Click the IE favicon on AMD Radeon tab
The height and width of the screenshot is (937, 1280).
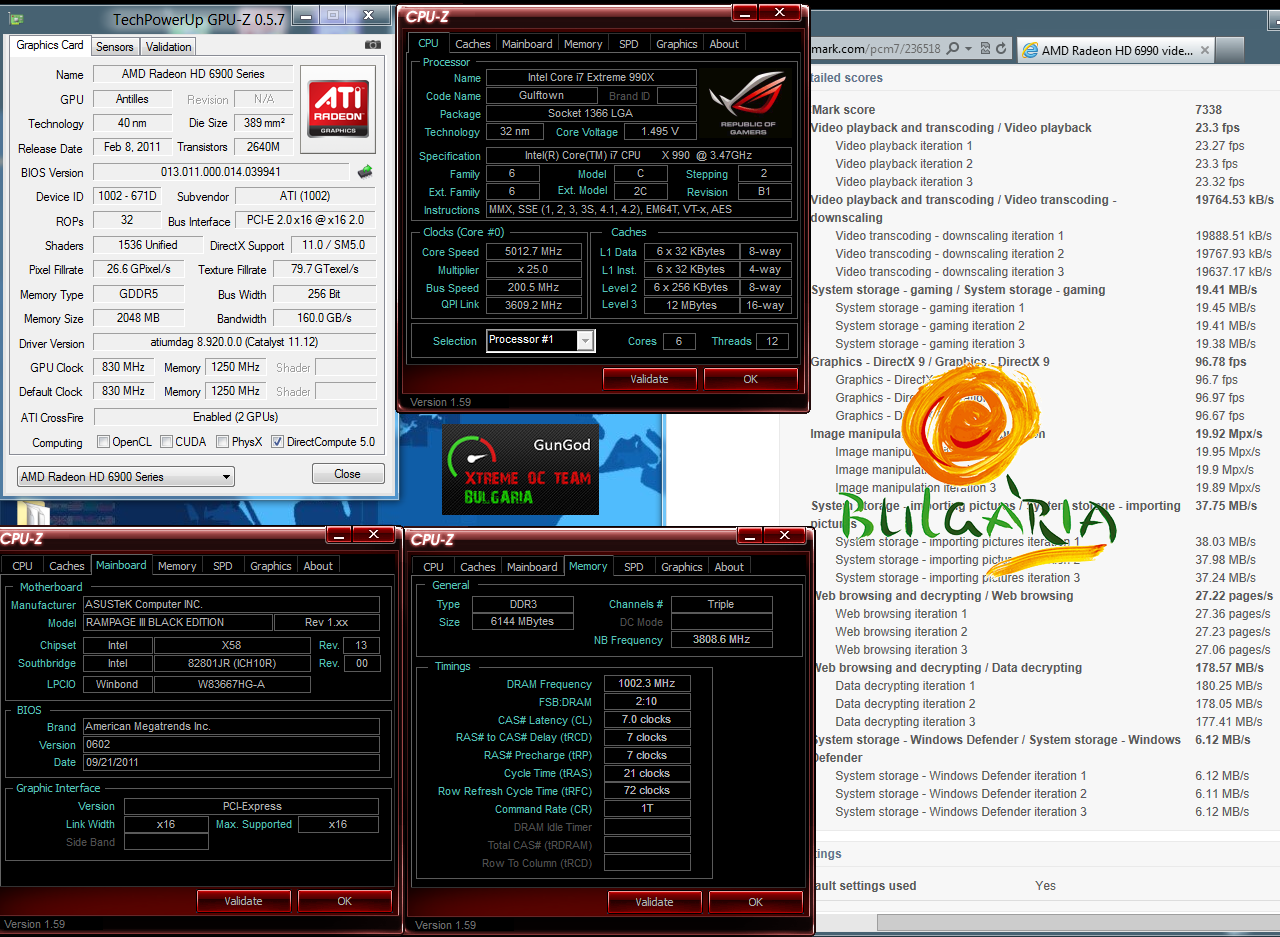pos(1030,50)
